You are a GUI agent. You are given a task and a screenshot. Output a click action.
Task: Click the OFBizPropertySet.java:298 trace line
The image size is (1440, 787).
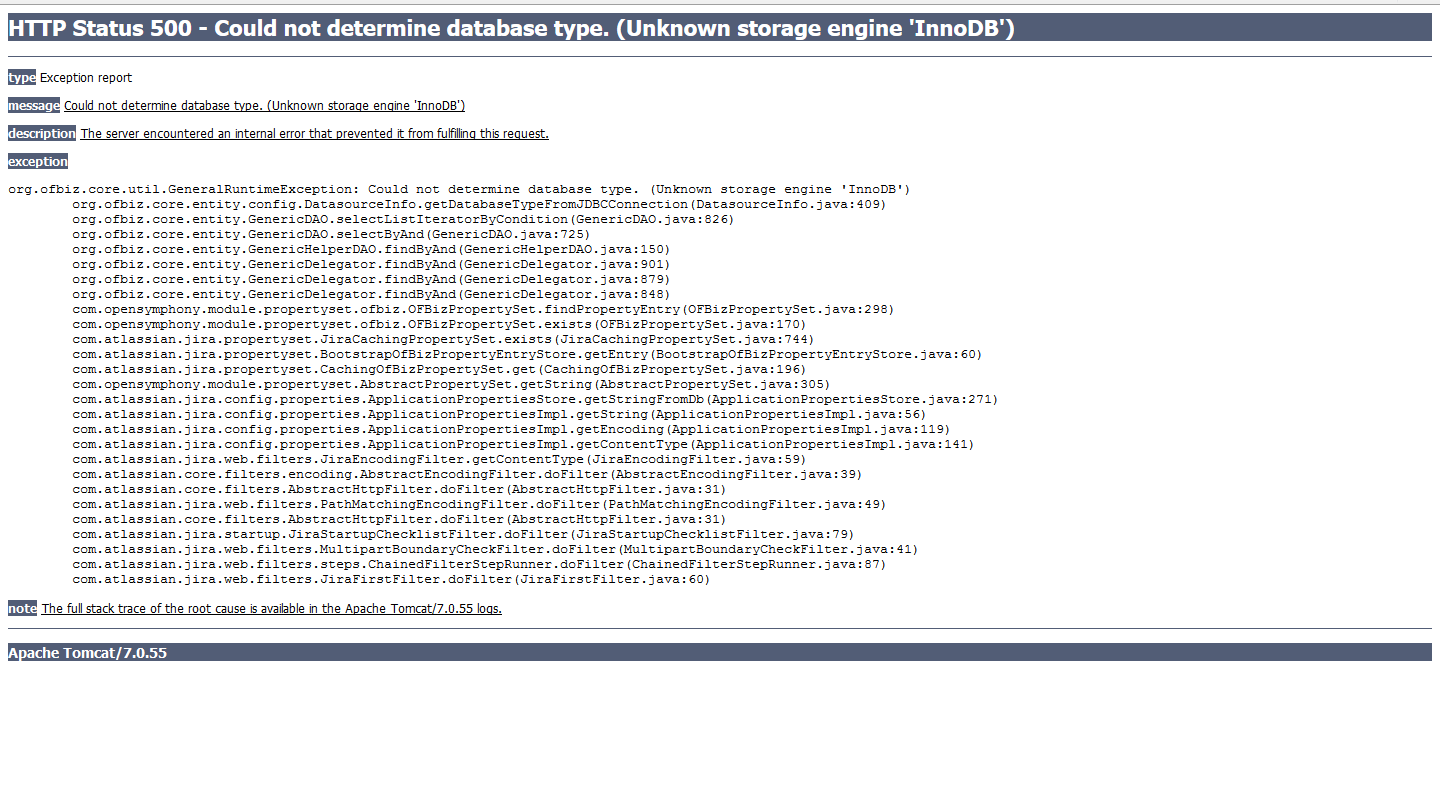(x=483, y=309)
